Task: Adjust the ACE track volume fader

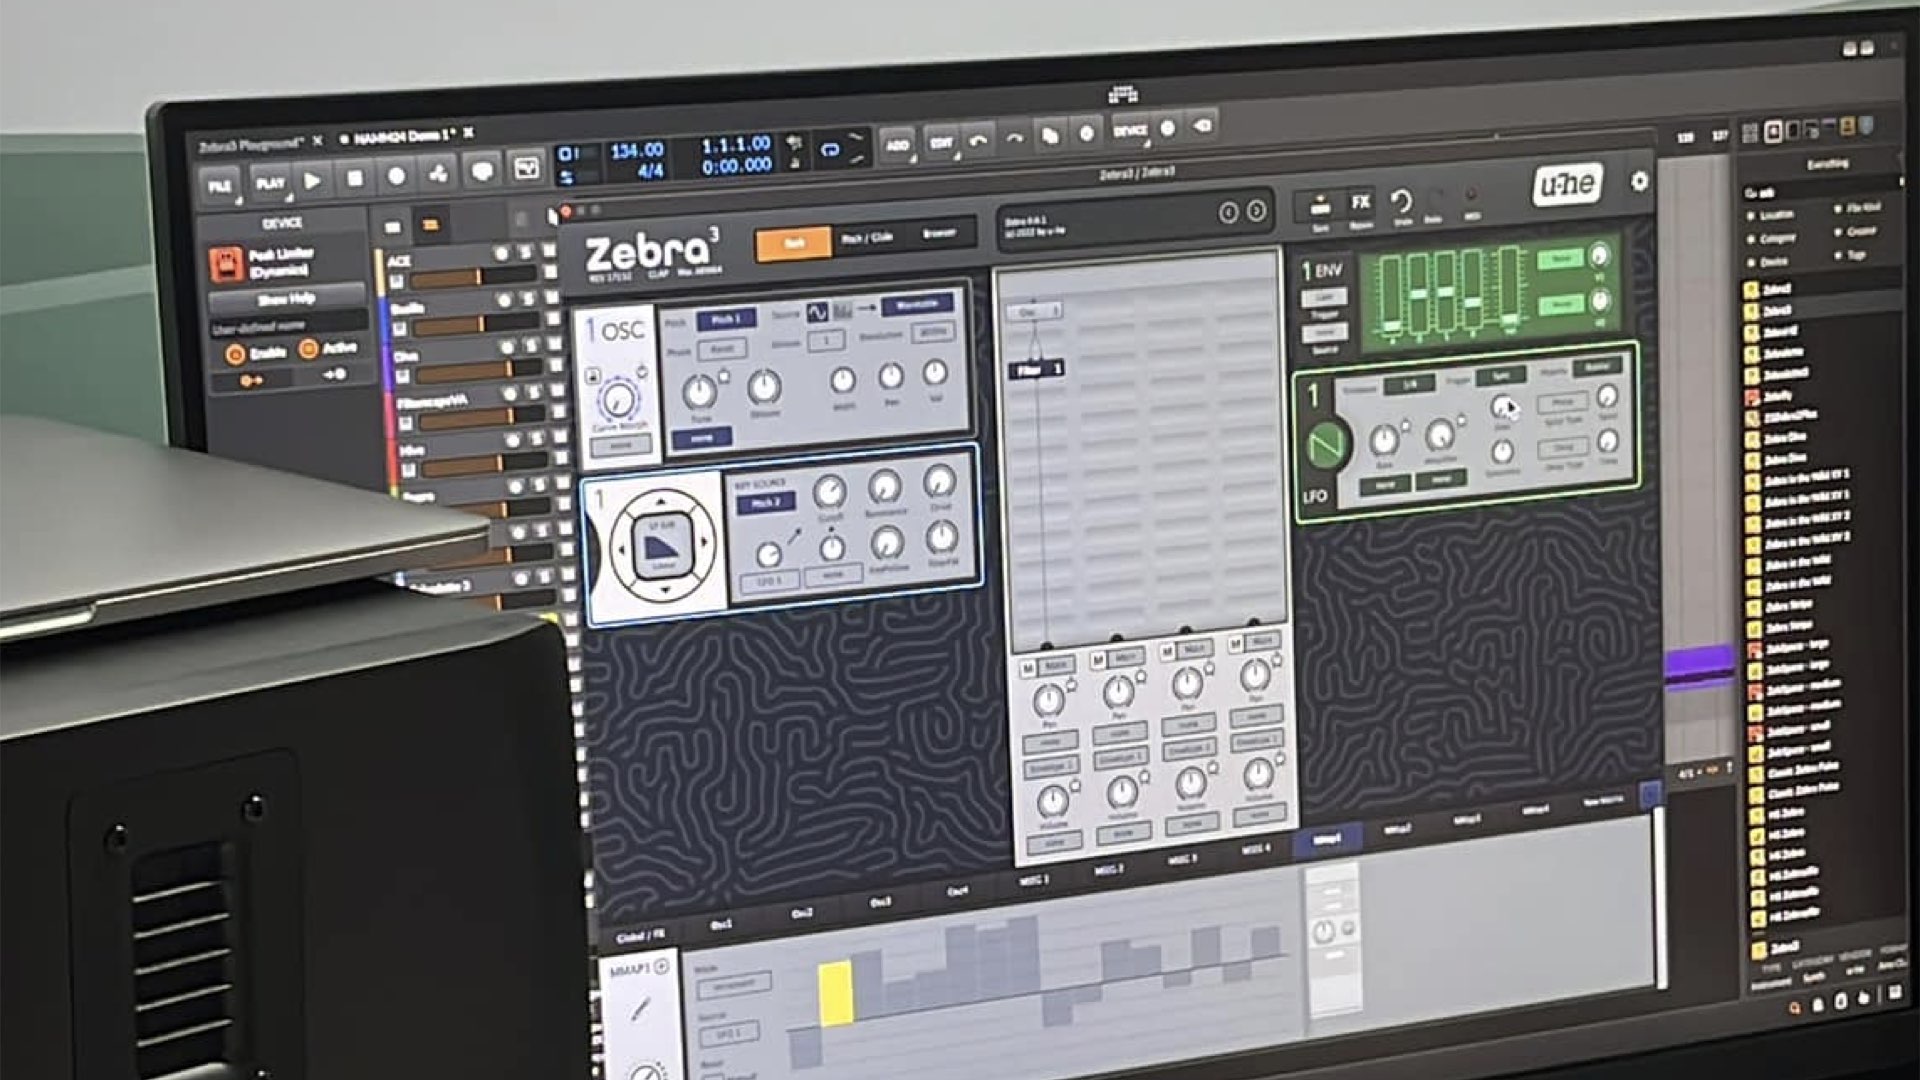Action: tap(473, 277)
